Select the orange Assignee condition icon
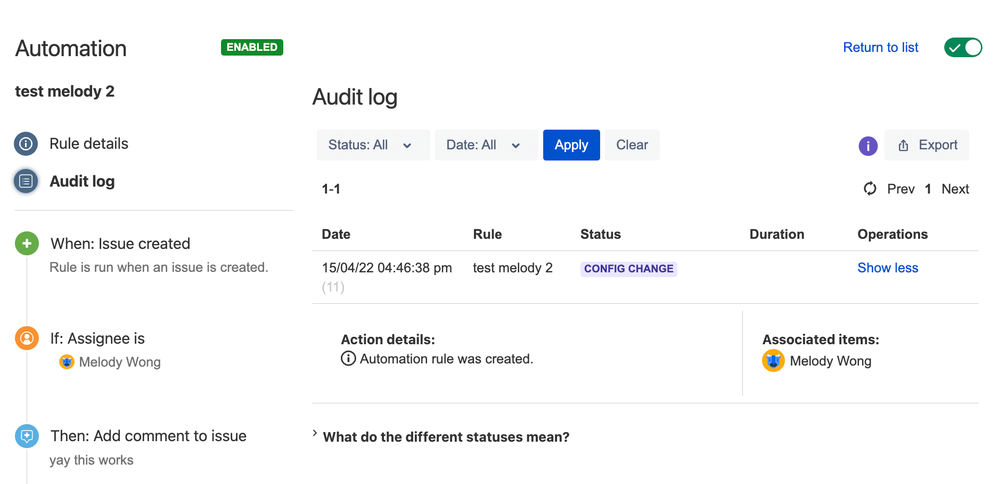The height and width of the screenshot is (484, 999). (27, 338)
